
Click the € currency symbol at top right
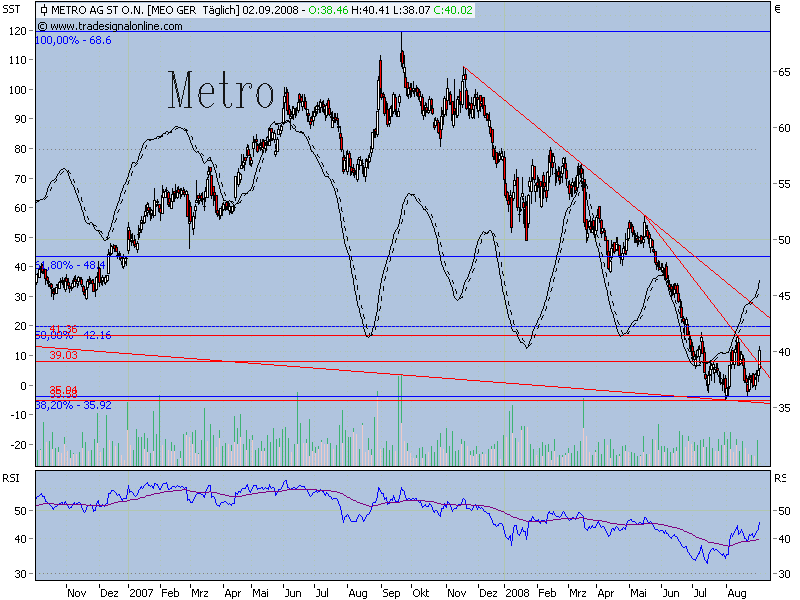[x=778, y=9]
